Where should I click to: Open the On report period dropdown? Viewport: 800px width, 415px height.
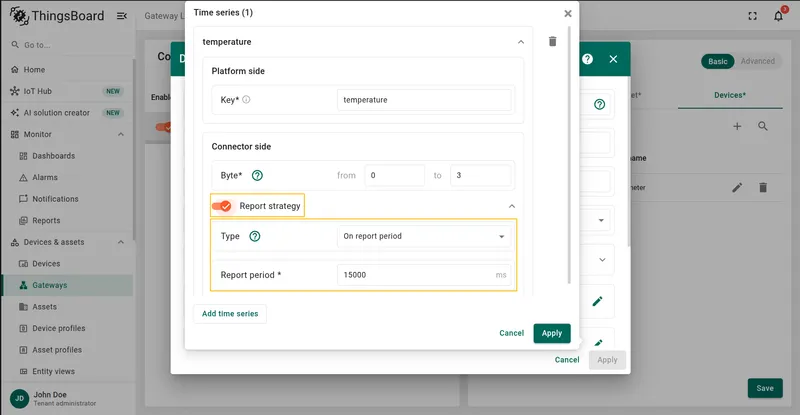(424, 236)
